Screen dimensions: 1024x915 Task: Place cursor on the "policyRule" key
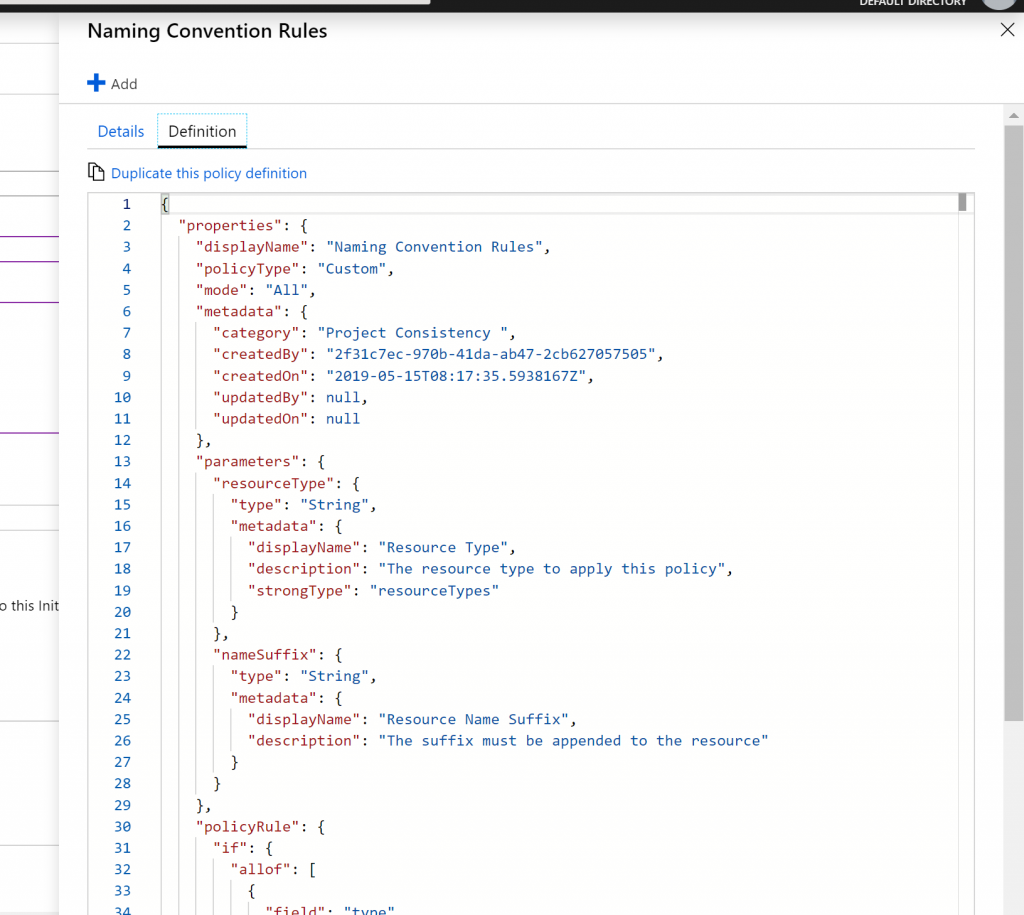point(241,827)
